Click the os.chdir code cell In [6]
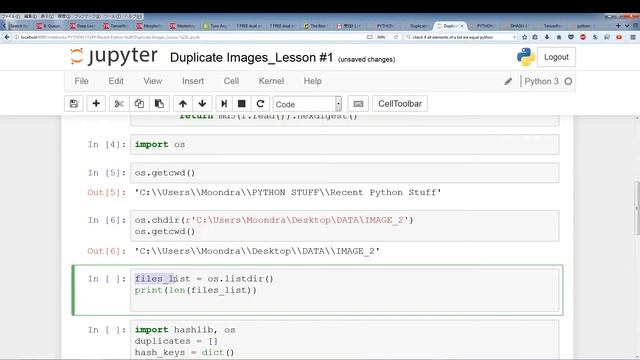The height and width of the screenshot is (360, 640). point(344,226)
